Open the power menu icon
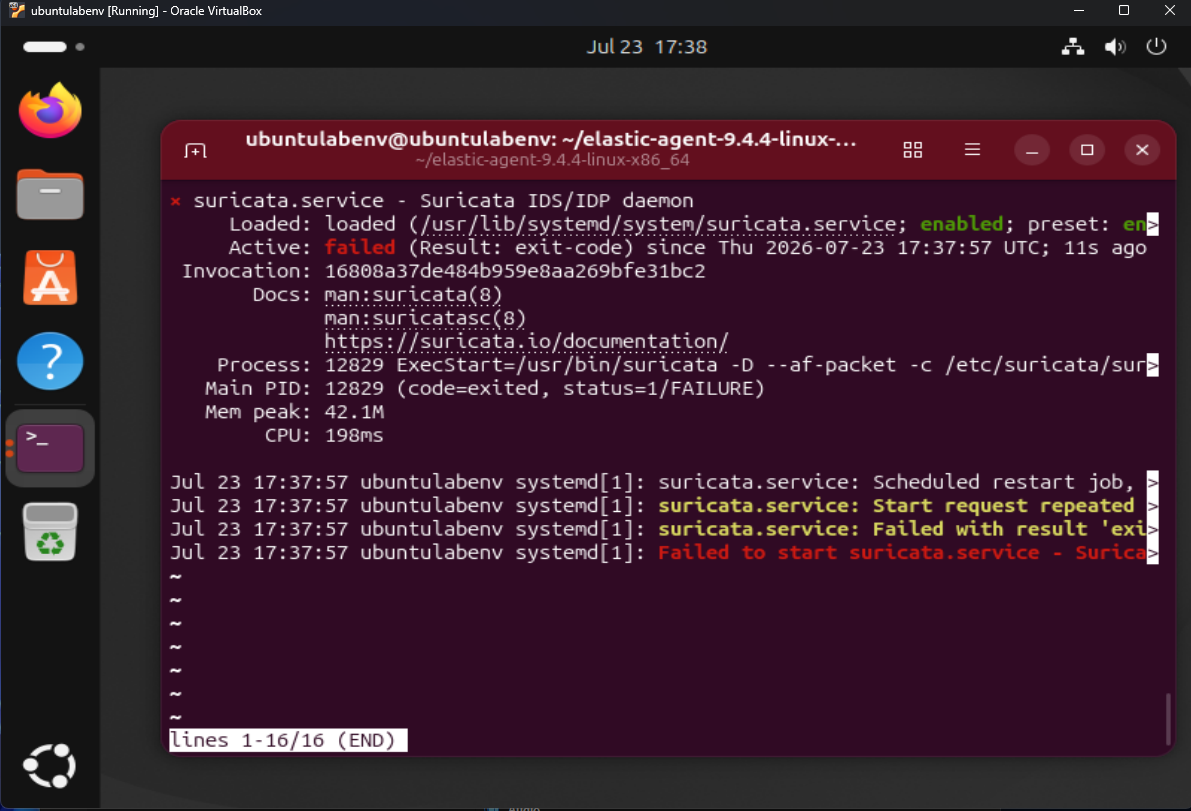 click(x=1156, y=47)
